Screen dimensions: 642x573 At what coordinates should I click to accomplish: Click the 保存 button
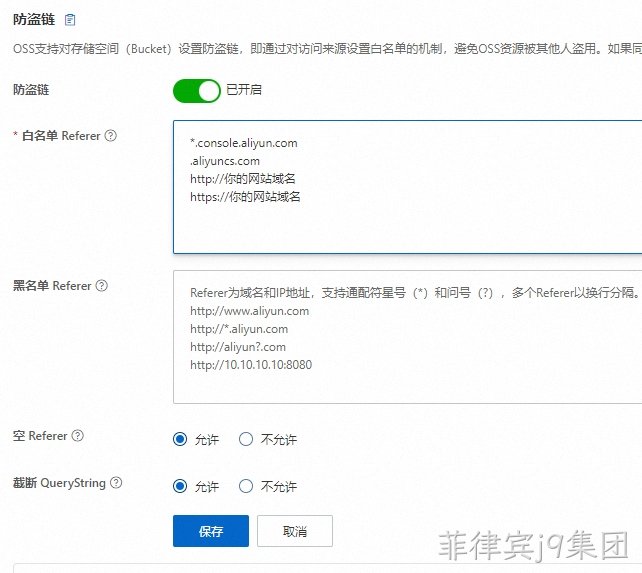click(211, 531)
